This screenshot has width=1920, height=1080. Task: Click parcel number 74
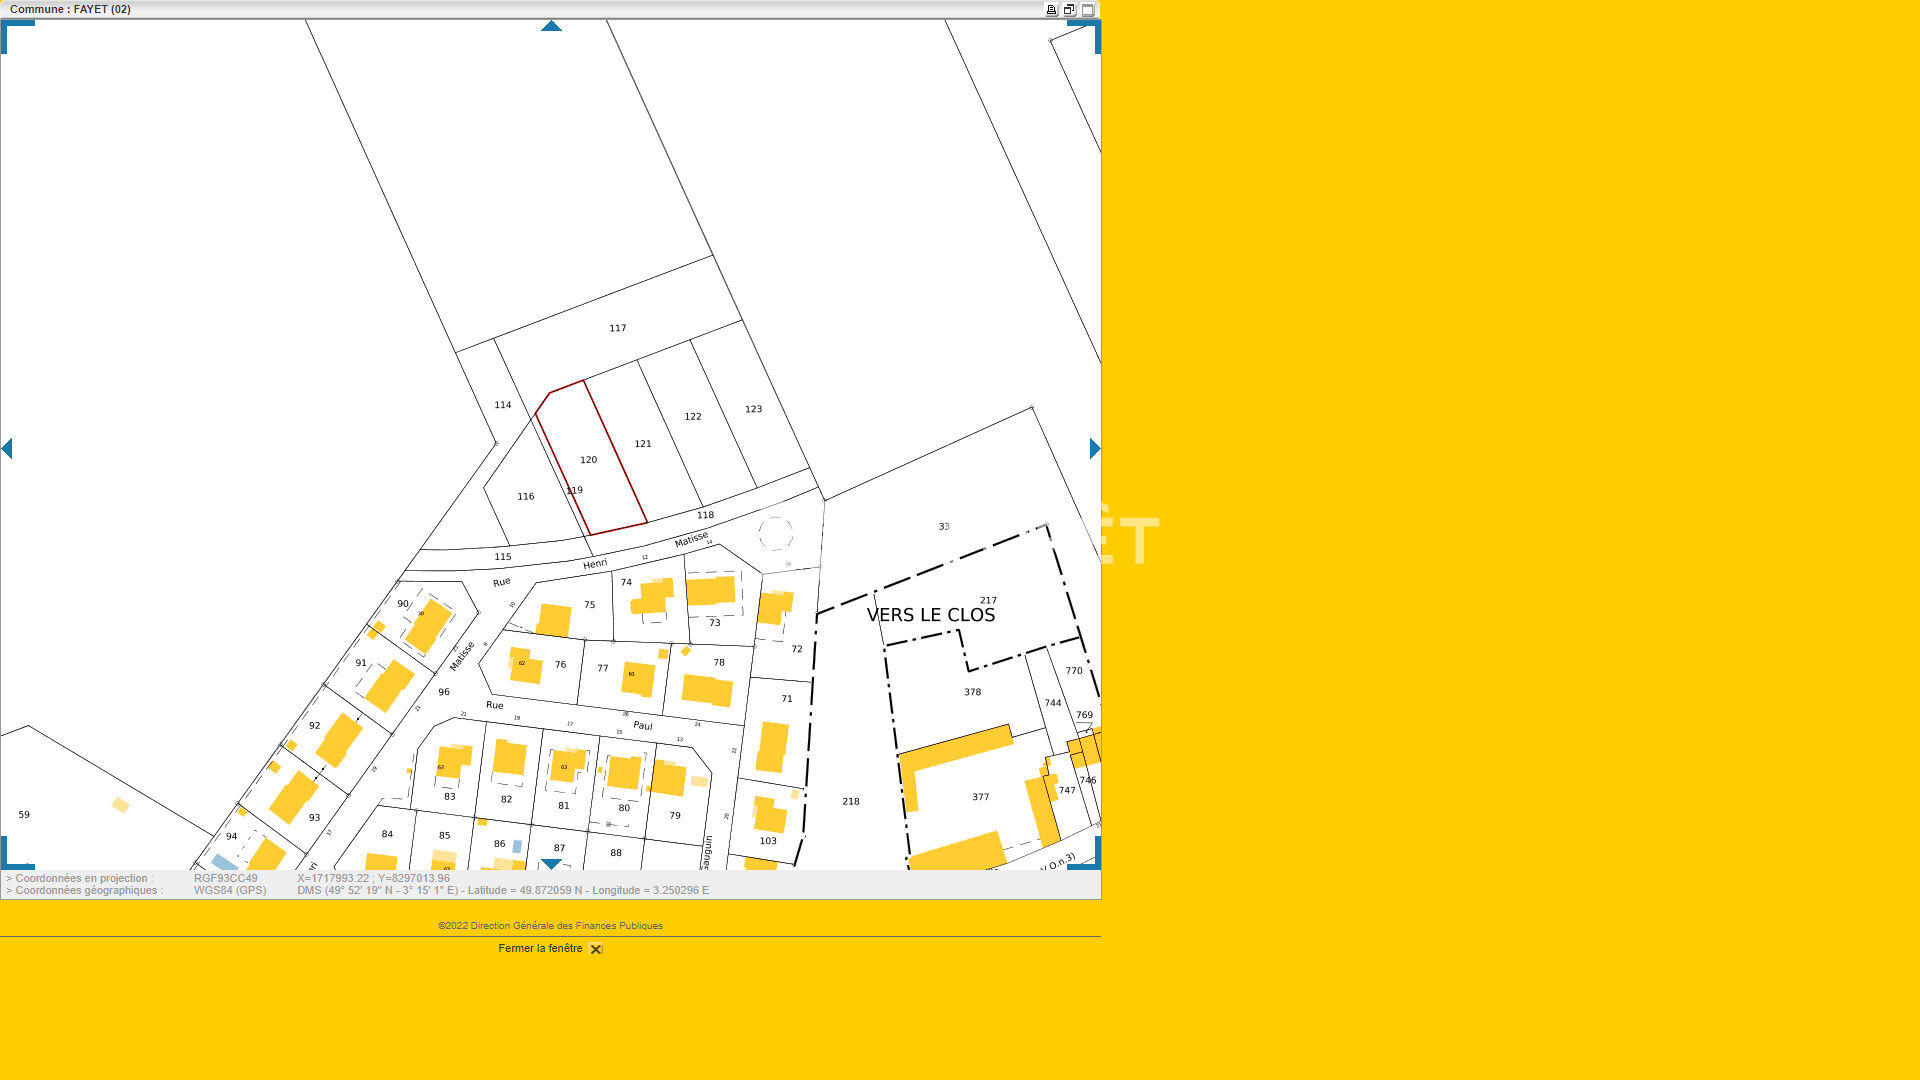pos(626,582)
